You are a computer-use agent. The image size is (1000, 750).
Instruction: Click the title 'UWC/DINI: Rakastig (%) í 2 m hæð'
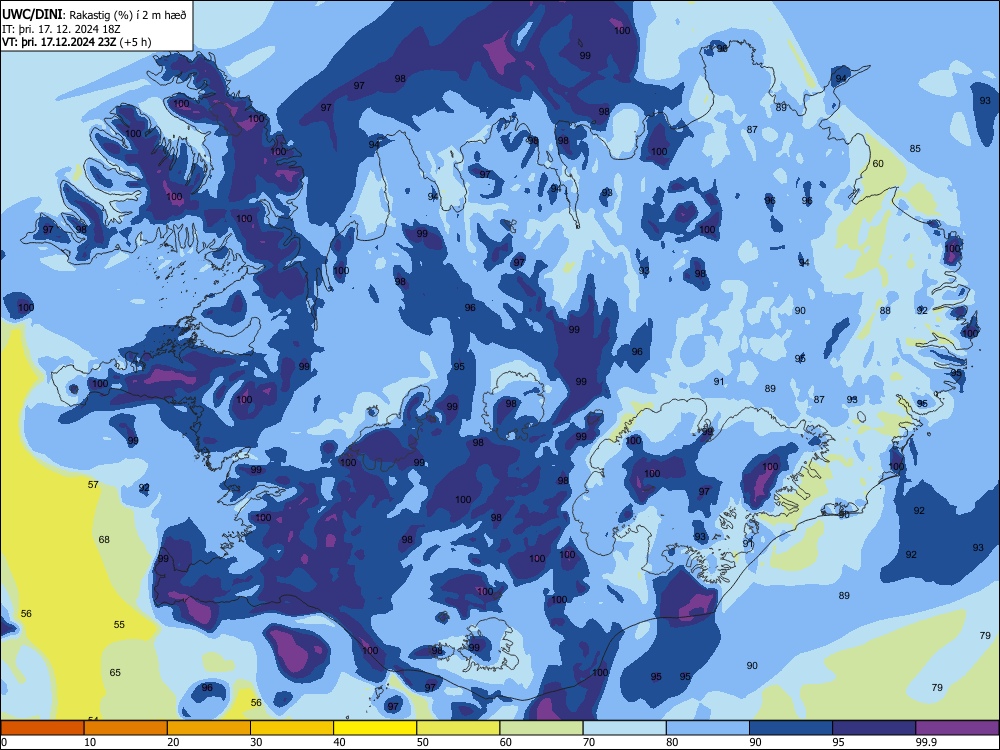[94, 15]
